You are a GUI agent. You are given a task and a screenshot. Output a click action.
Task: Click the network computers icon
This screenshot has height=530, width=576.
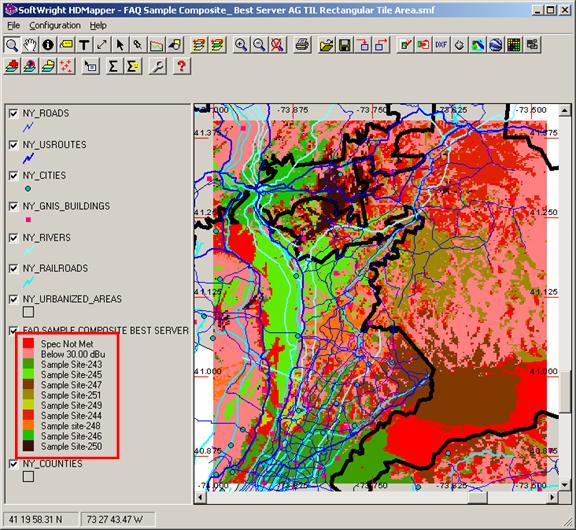[x=532, y=45]
